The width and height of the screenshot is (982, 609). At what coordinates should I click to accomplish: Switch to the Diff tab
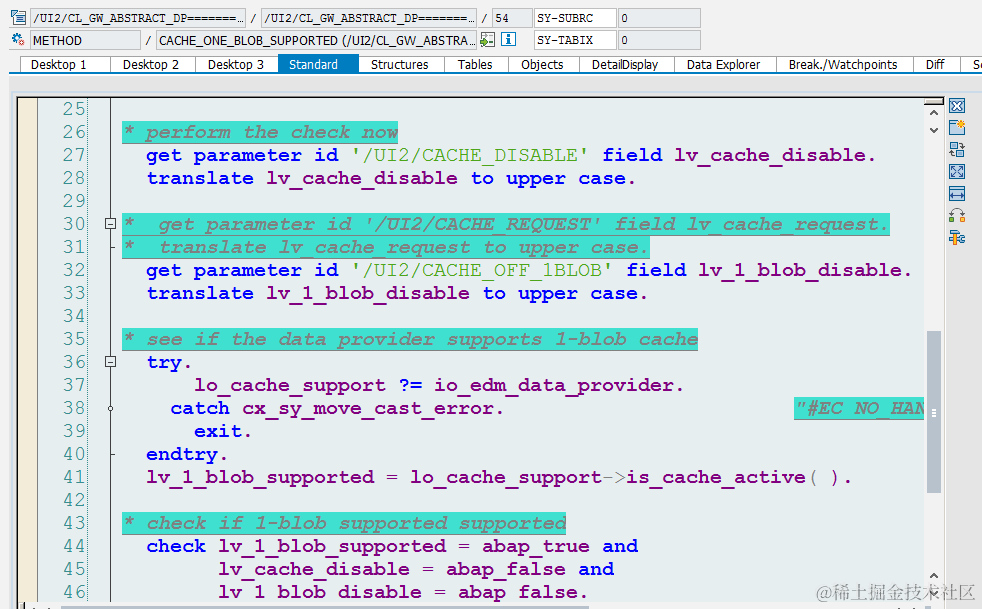pos(936,65)
